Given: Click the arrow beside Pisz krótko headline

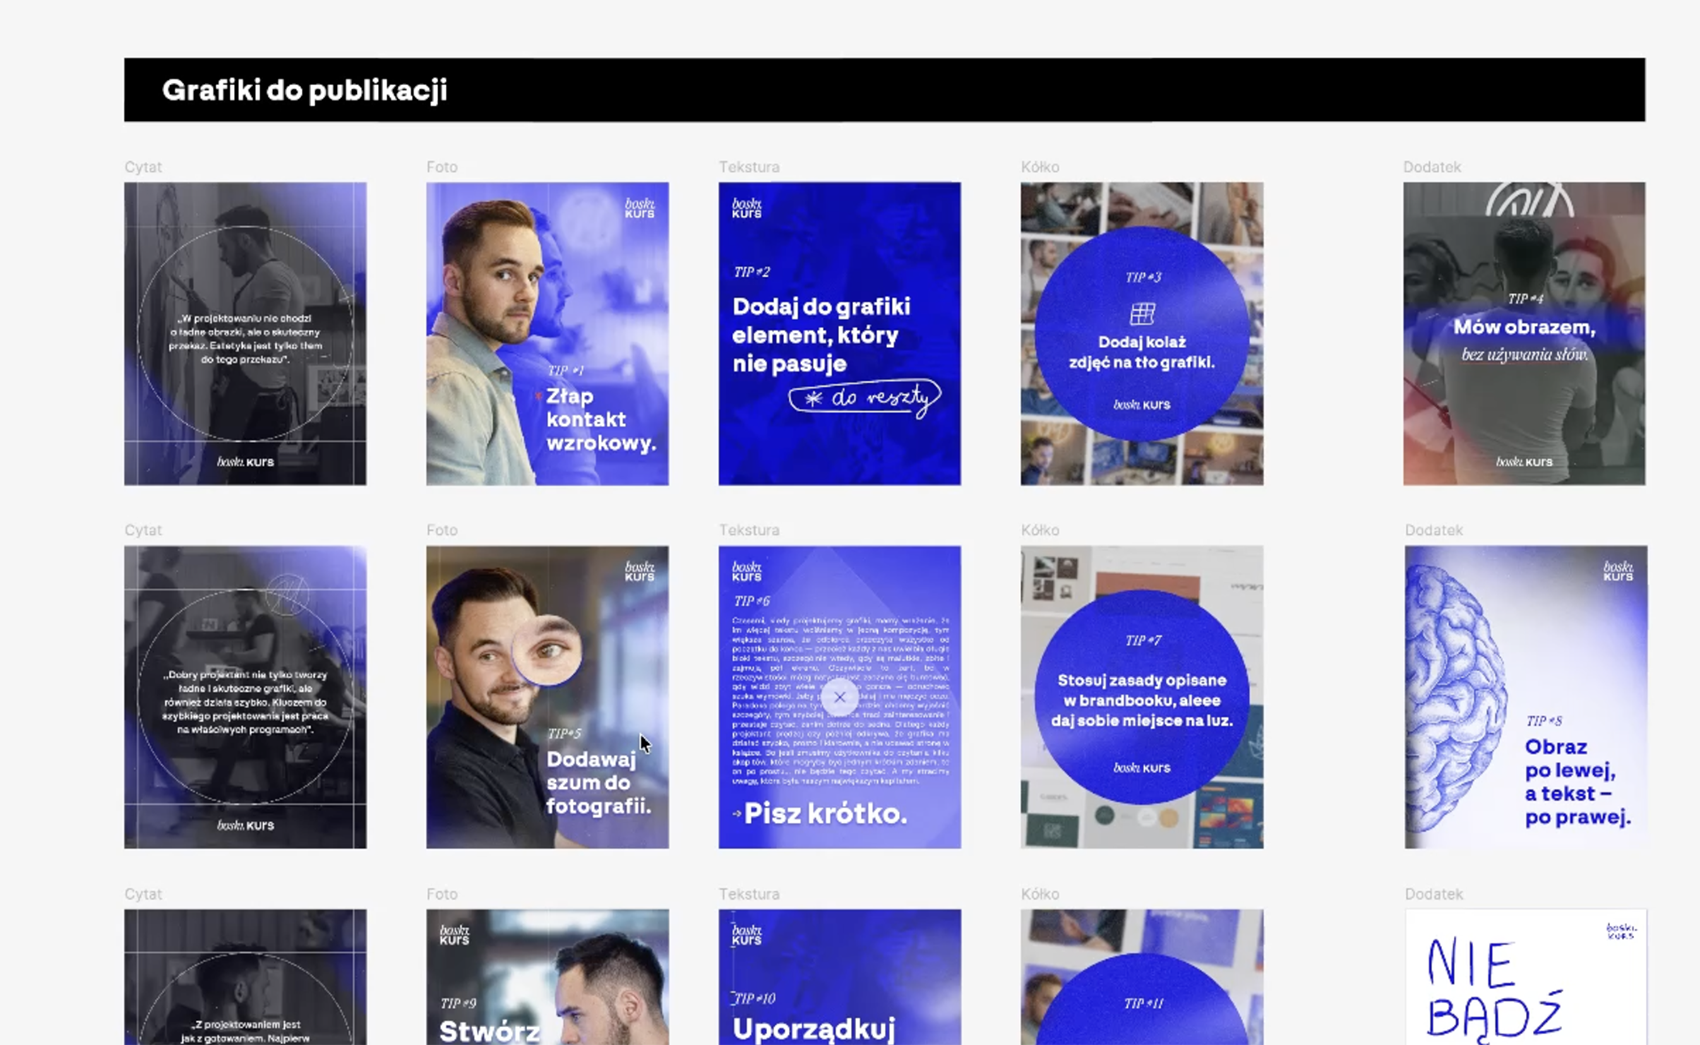Looking at the screenshot, I should (x=737, y=814).
